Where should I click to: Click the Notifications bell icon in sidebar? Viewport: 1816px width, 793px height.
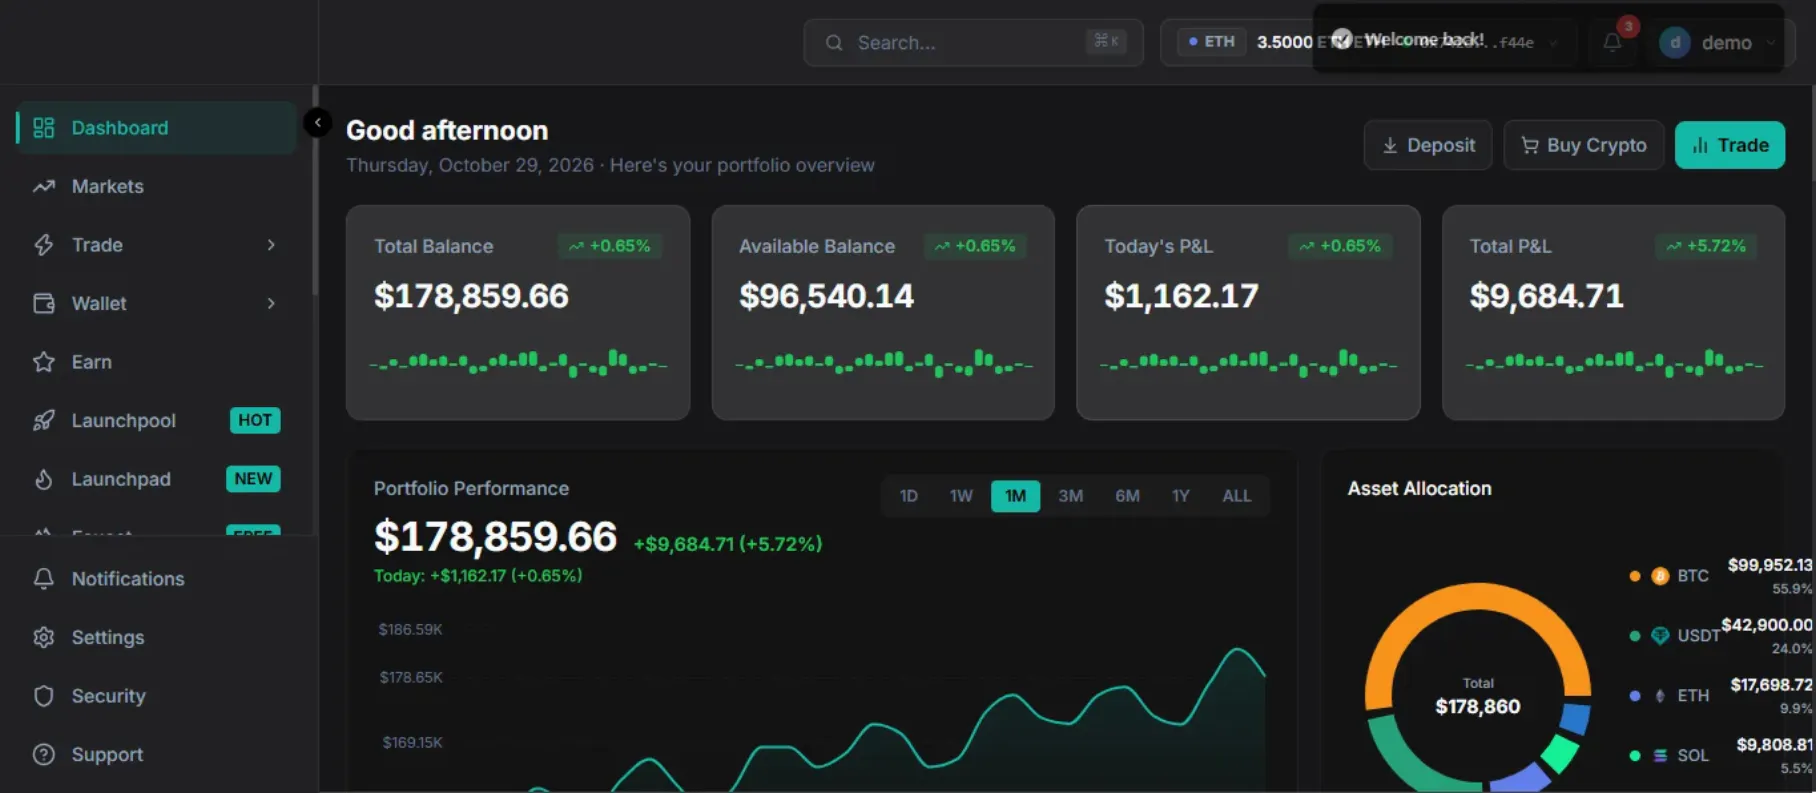pyautogui.click(x=43, y=579)
